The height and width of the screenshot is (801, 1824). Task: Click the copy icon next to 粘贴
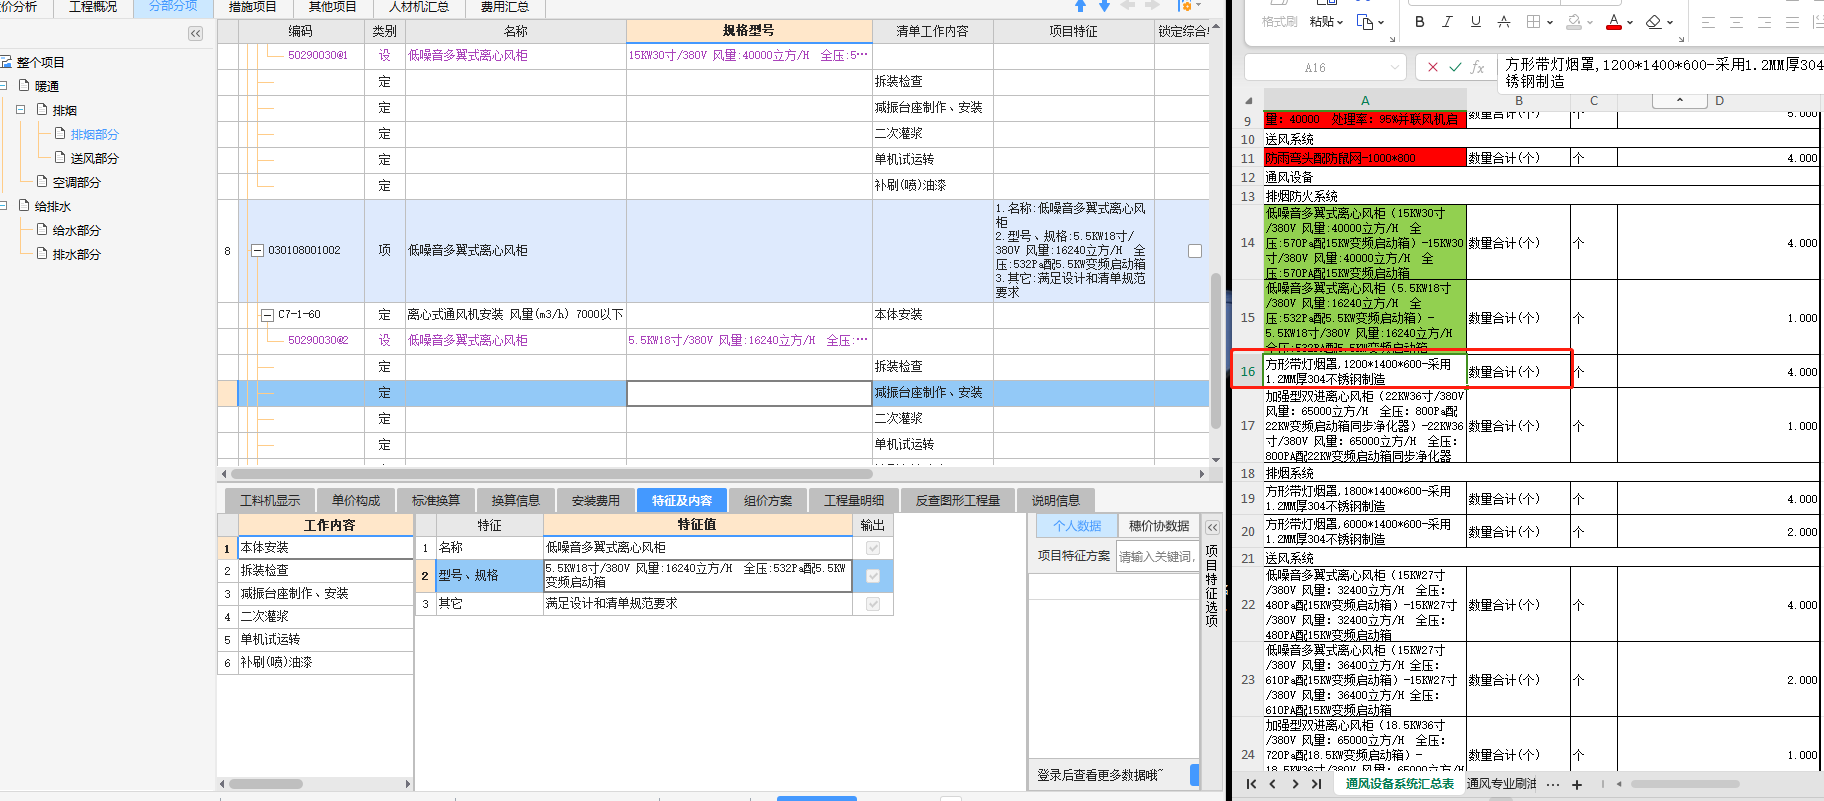pos(1365,21)
